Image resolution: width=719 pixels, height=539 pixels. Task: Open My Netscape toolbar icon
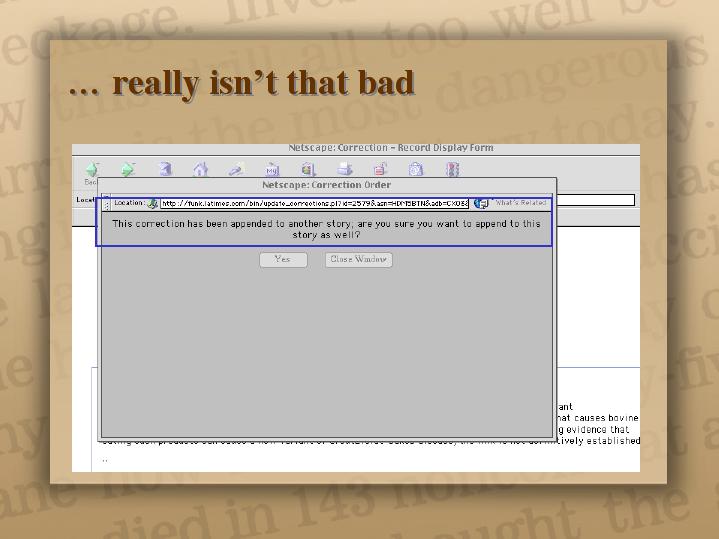[272, 169]
